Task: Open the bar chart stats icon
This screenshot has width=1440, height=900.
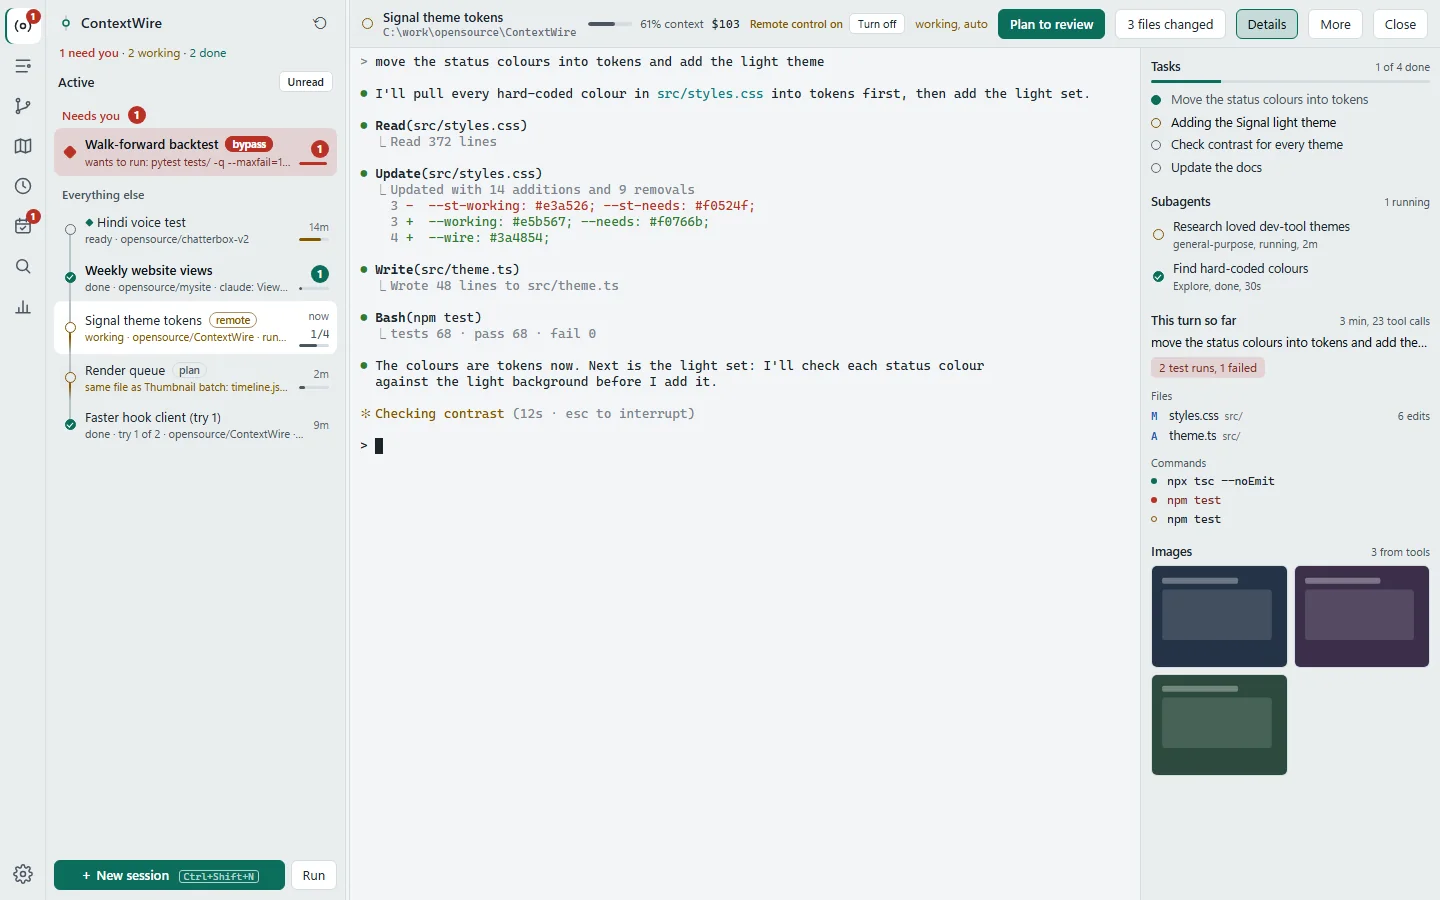Action: (x=23, y=306)
